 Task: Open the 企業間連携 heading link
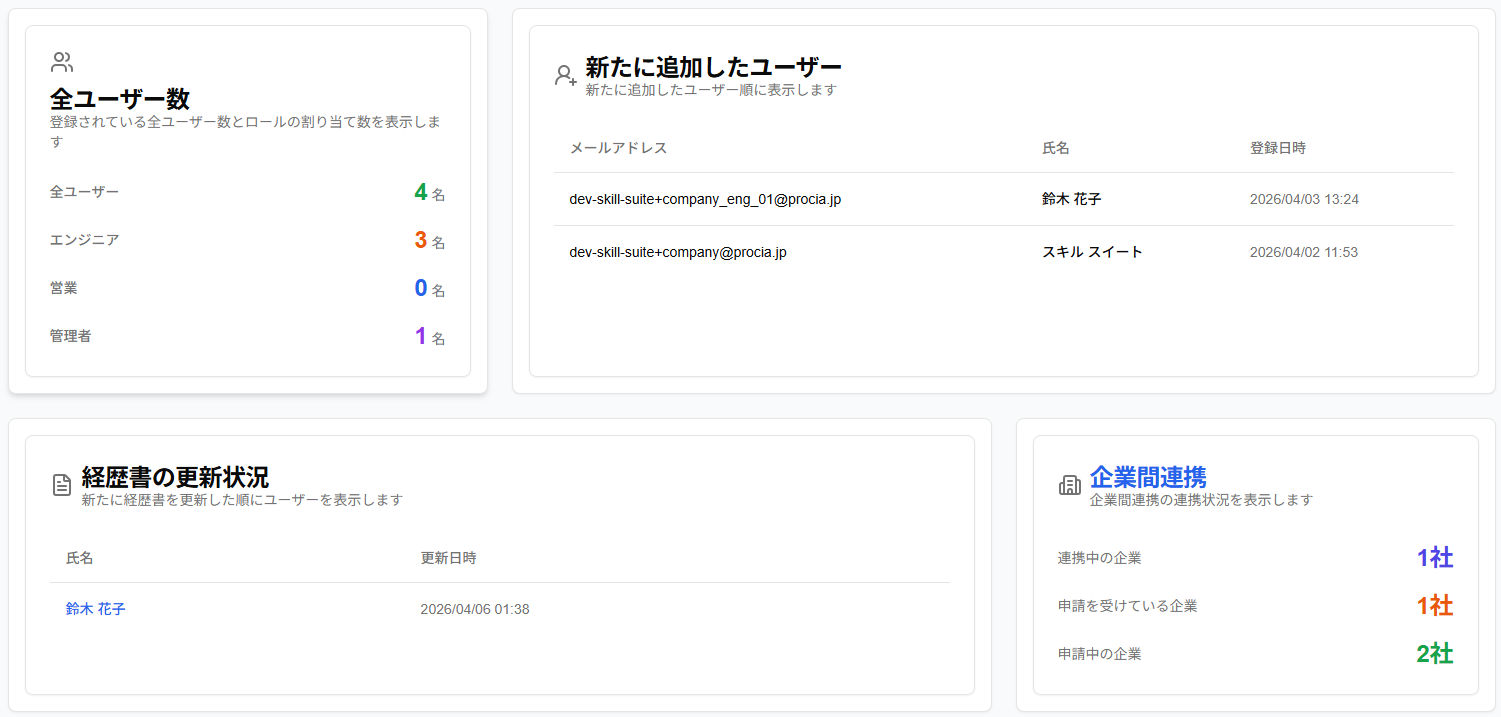pyautogui.click(x=1148, y=477)
